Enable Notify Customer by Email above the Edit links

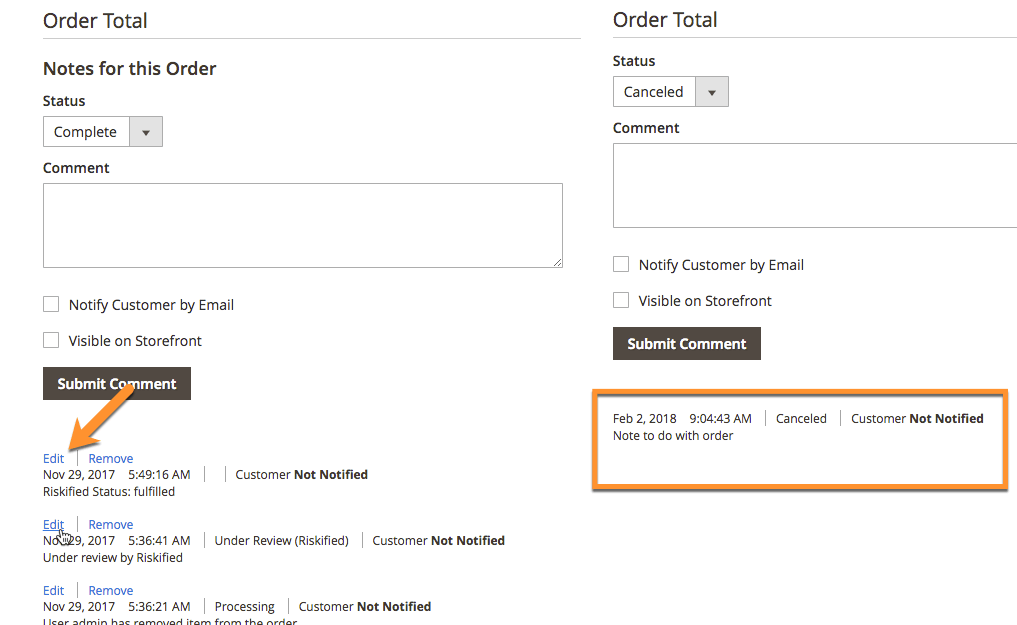pos(51,305)
